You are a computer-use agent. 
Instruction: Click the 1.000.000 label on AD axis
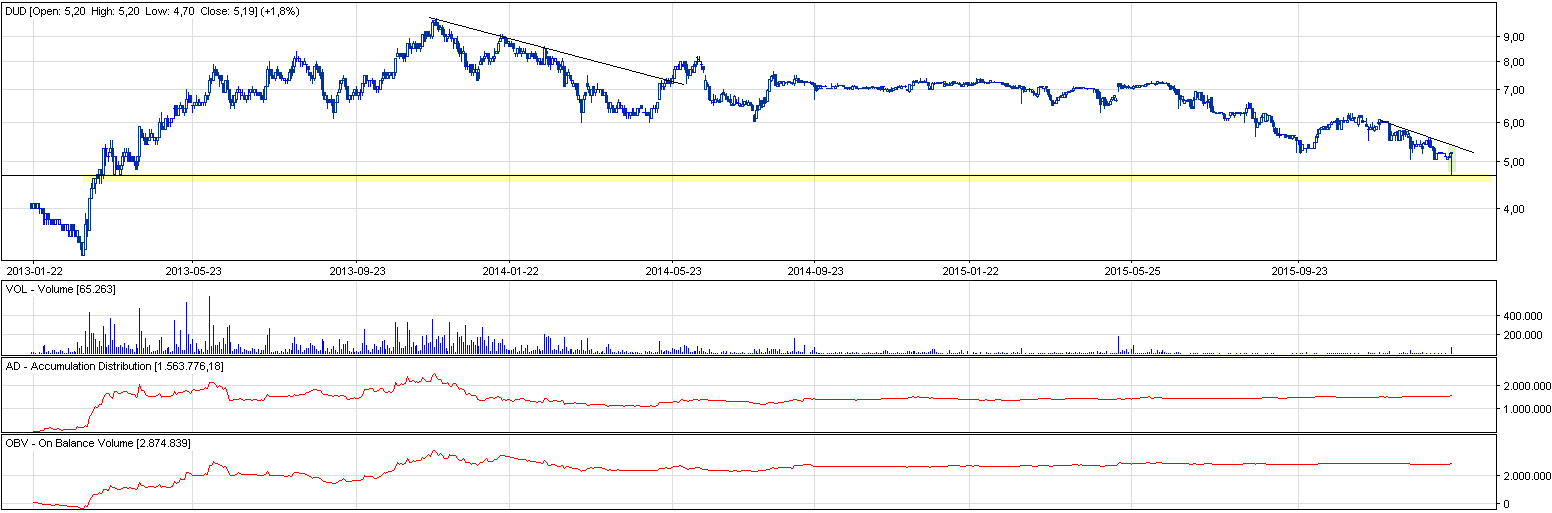click(x=1525, y=409)
